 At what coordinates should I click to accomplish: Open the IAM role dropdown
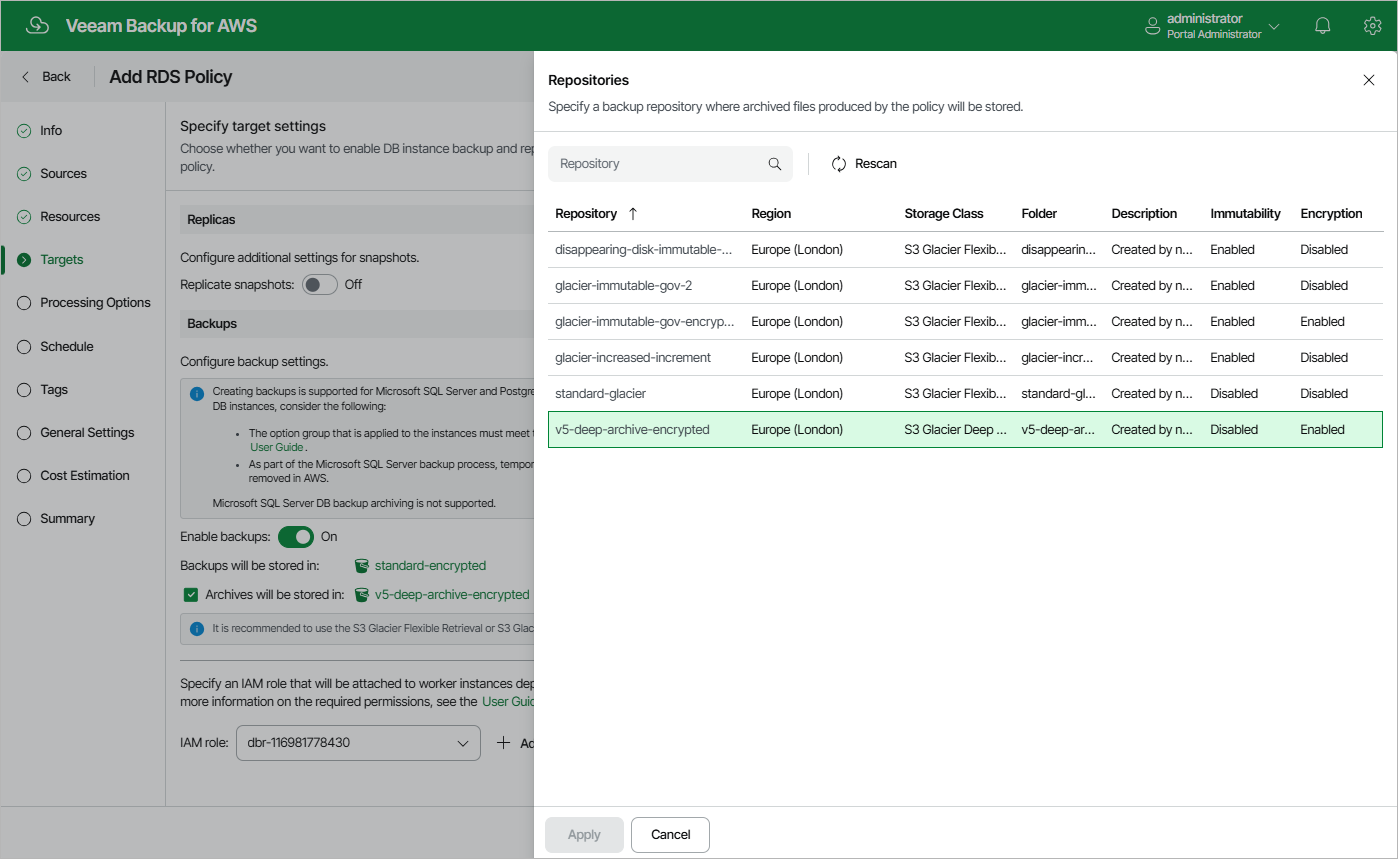[357, 743]
